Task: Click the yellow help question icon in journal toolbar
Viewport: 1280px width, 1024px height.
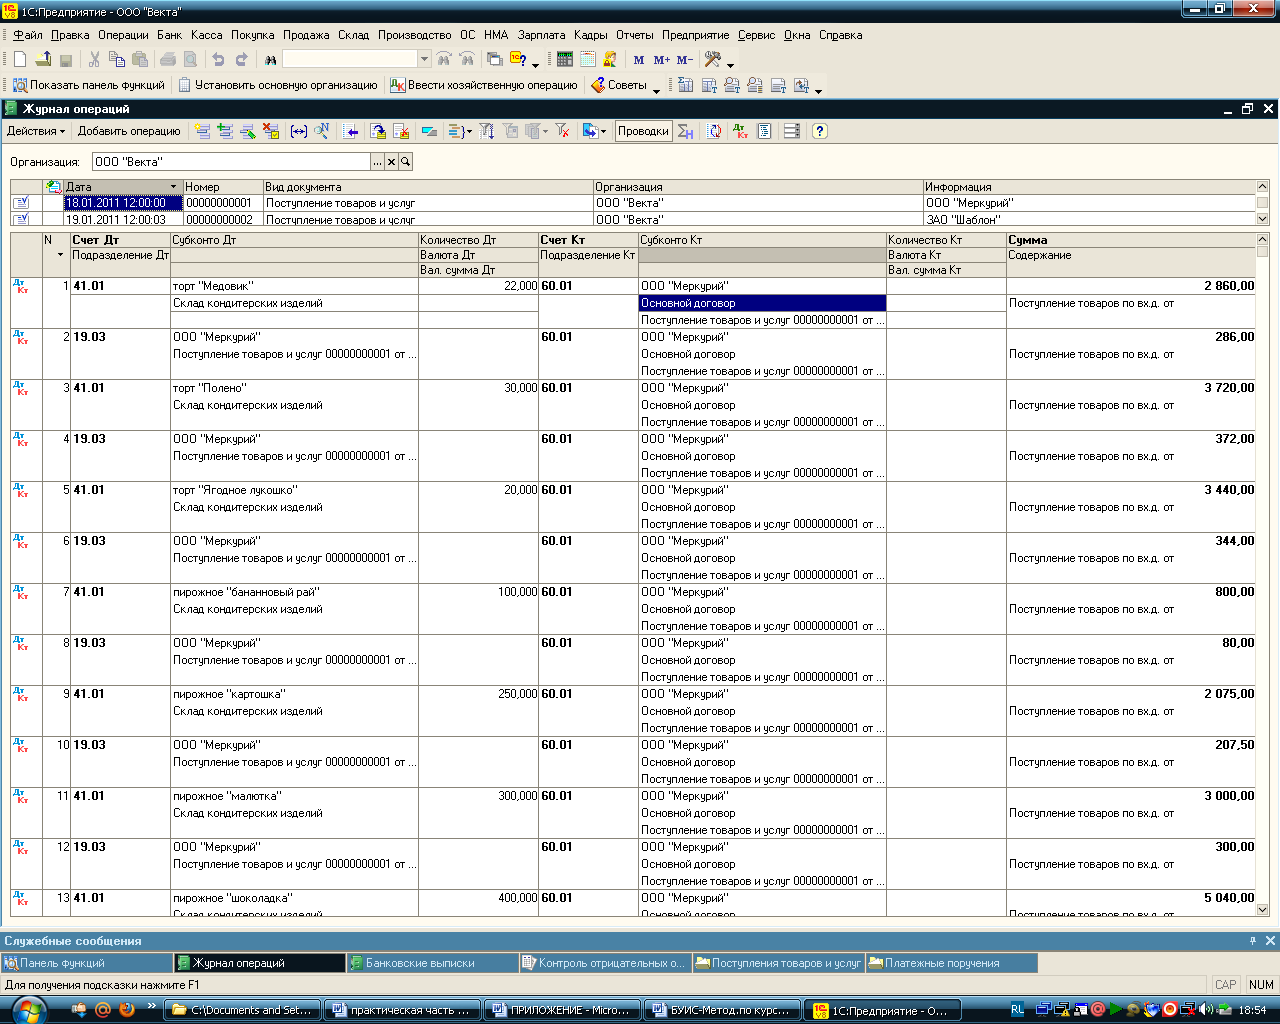Action: [819, 131]
